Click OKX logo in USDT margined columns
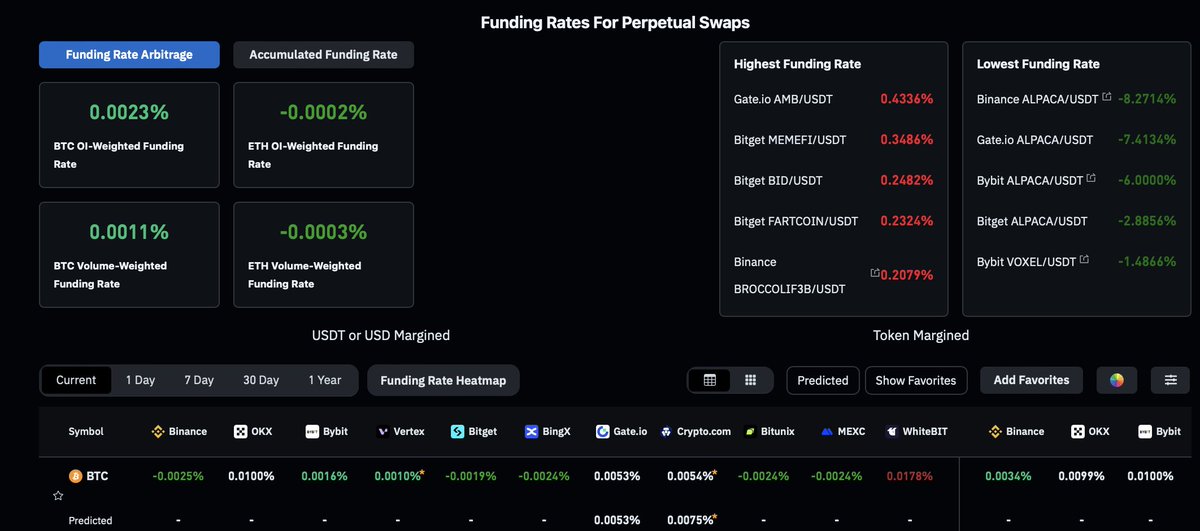1200x531 pixels. [x=240, y=432]
